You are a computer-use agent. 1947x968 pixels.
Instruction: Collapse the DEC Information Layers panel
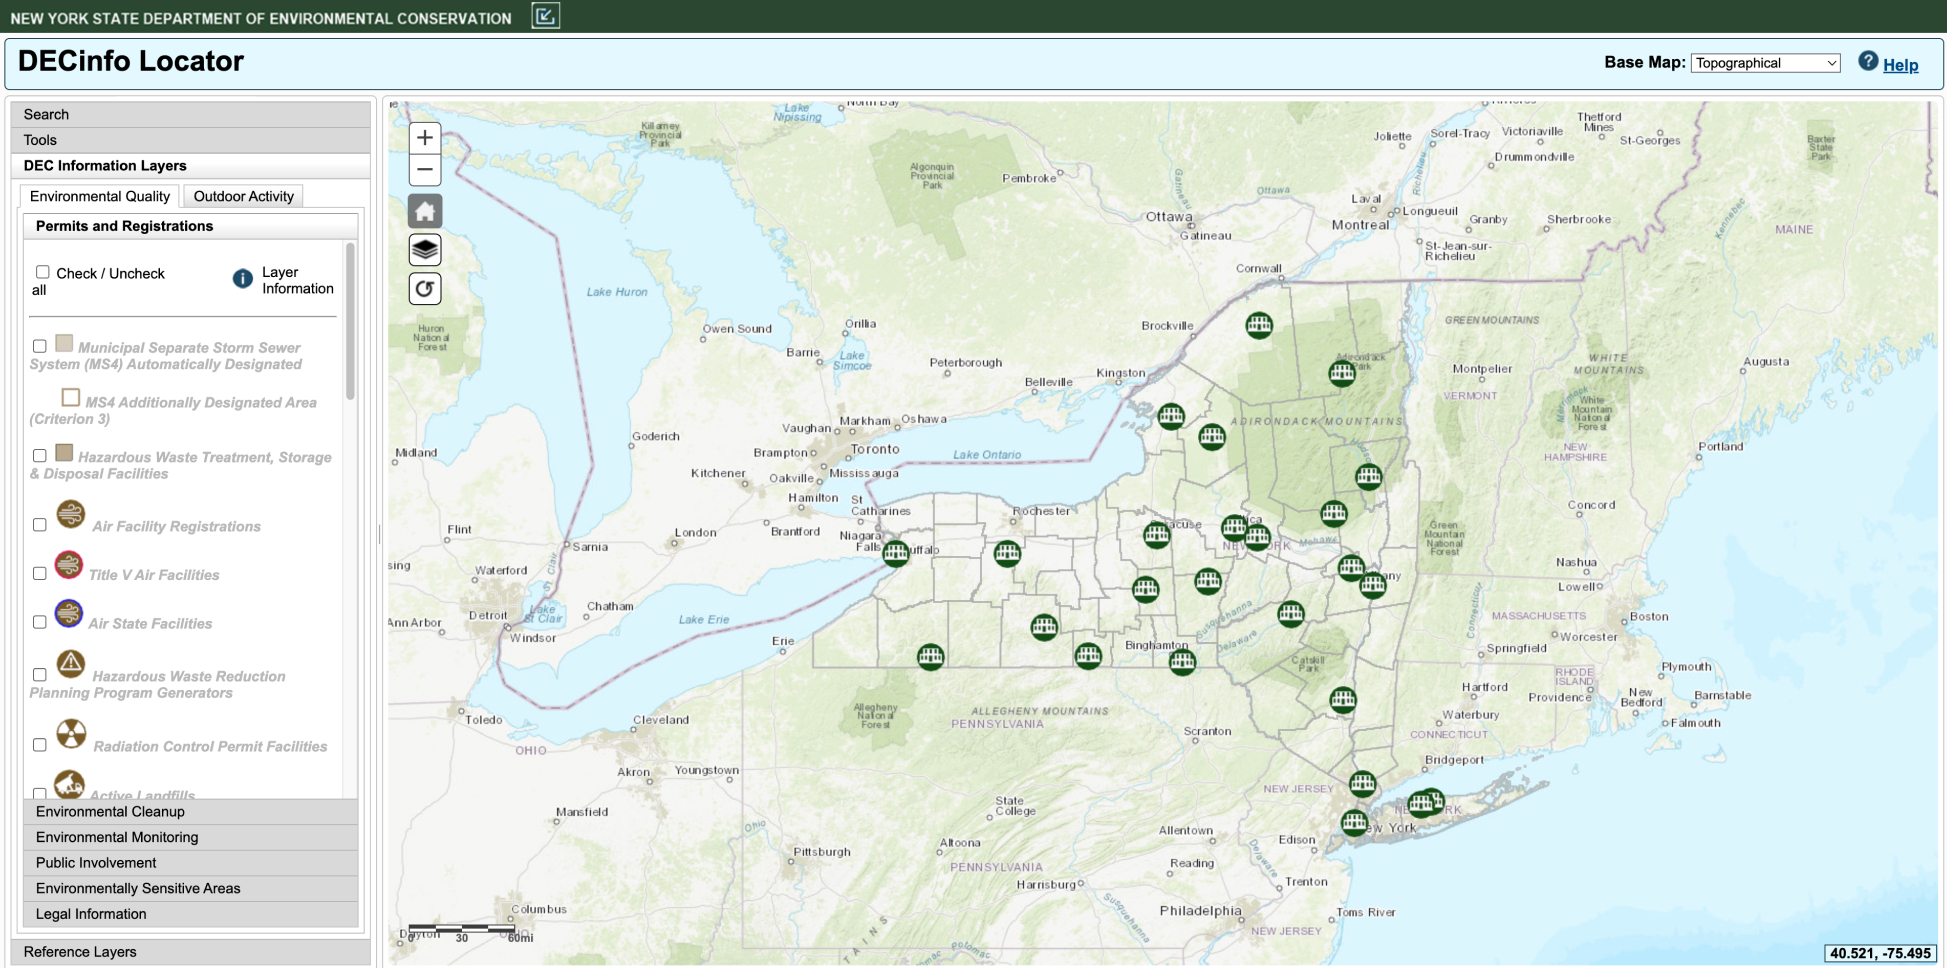coord(190,166)
